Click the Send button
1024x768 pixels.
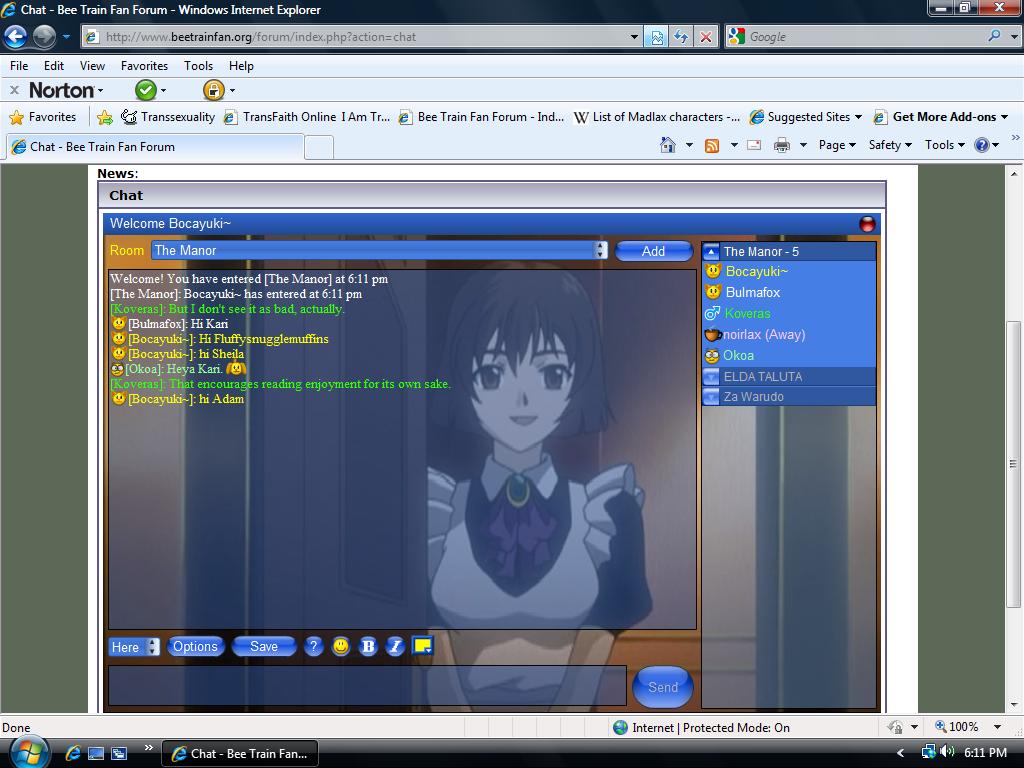click(x=662, y=687)
